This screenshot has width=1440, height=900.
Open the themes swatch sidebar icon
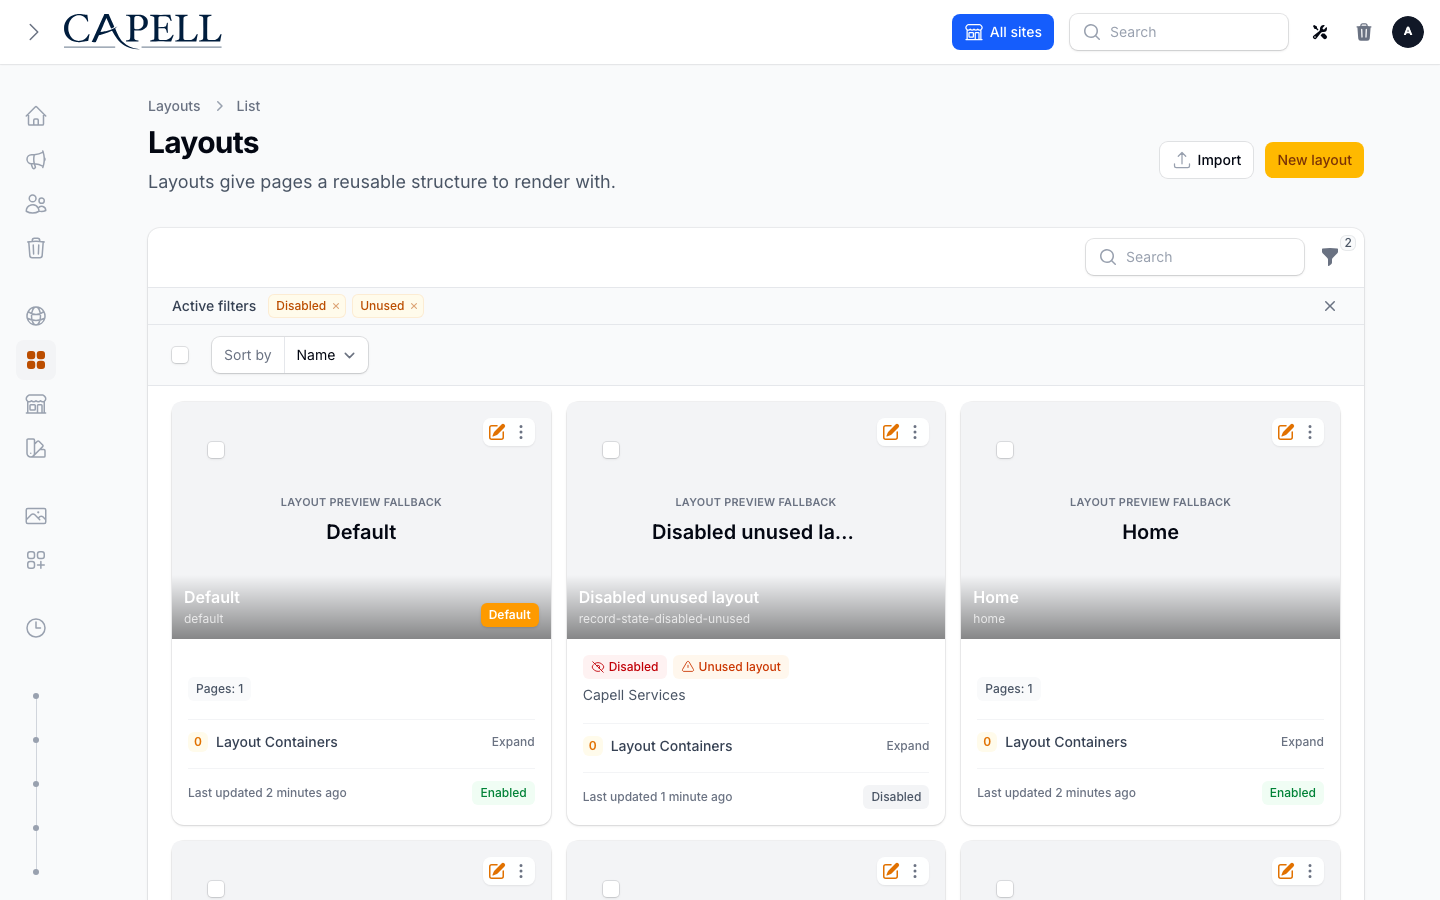pyautogui.click(x=36, y=448)
